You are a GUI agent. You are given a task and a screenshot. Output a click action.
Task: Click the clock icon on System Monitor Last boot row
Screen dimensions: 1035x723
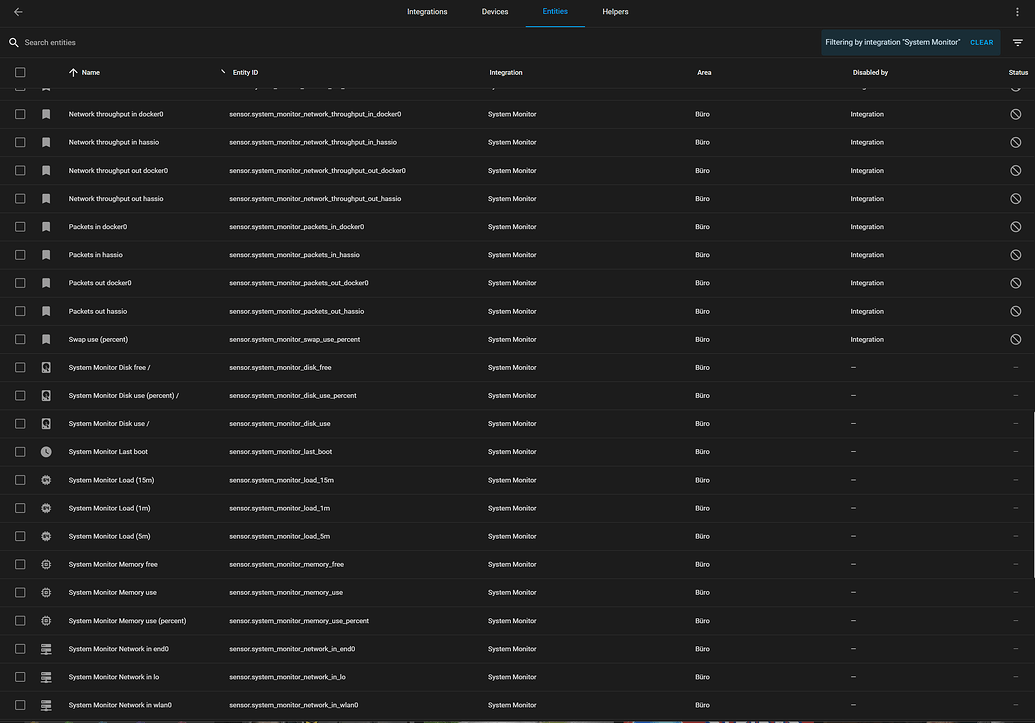click(46, 451)
